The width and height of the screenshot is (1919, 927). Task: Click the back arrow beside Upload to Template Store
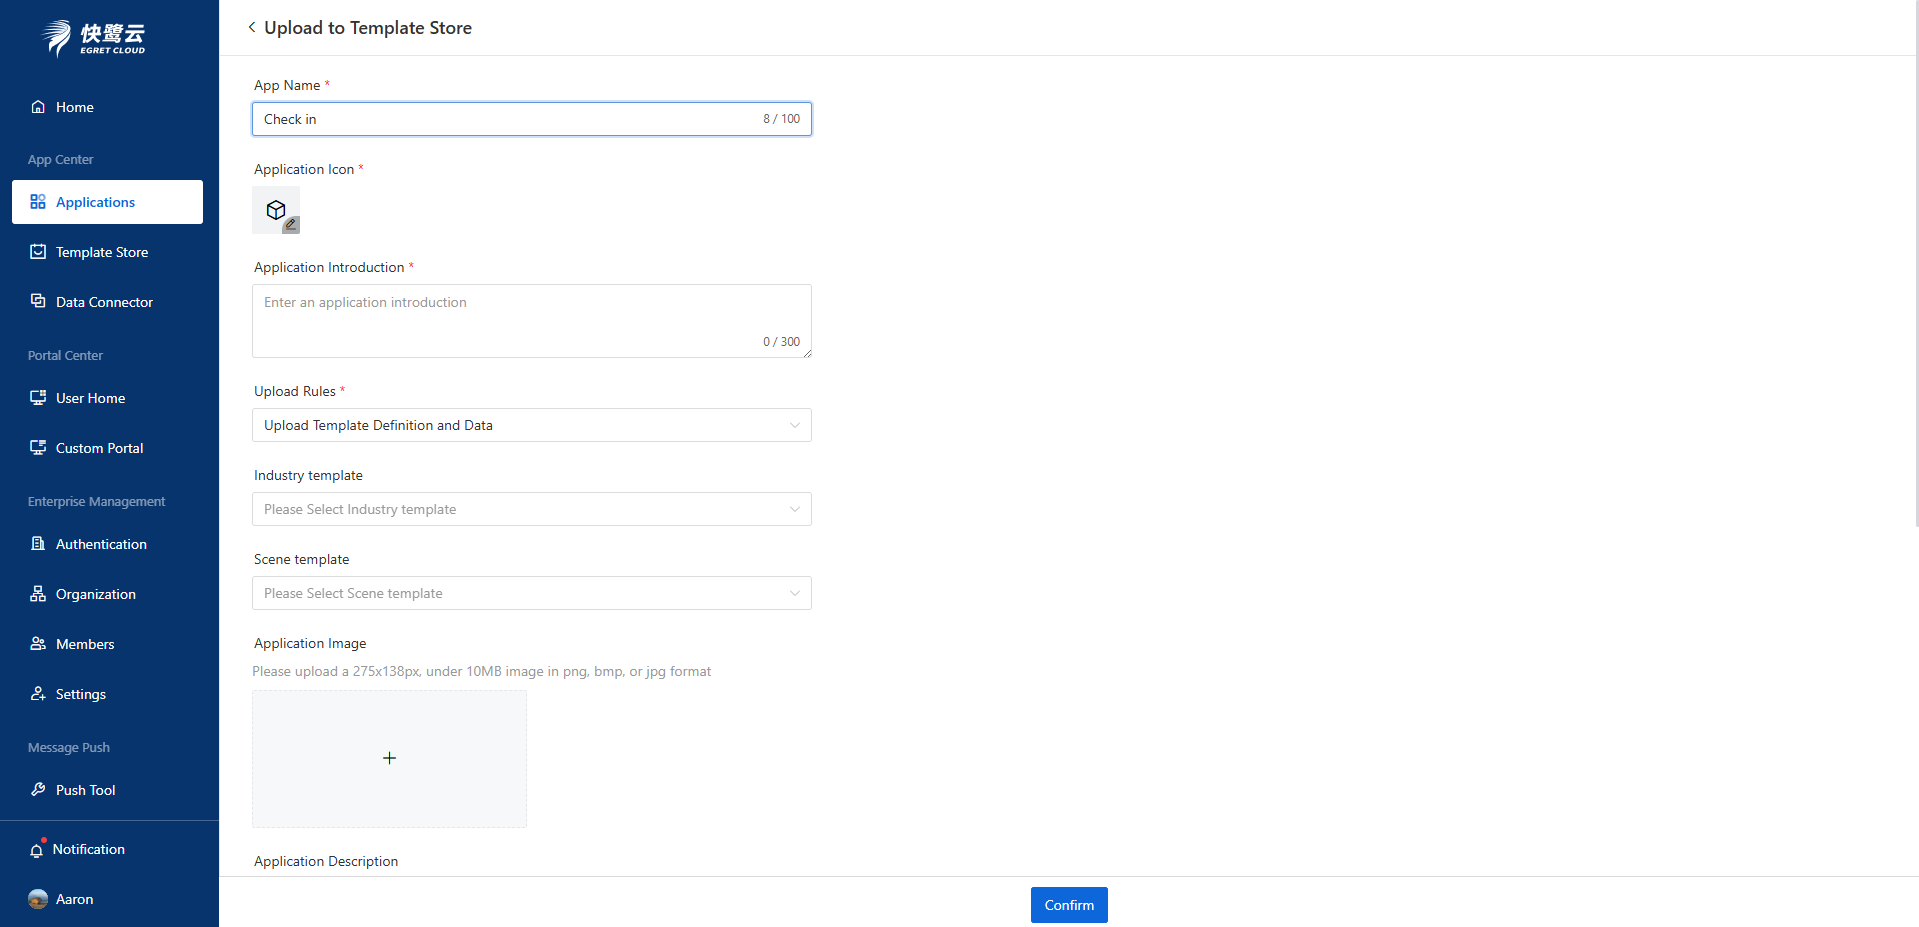point(252,27)
